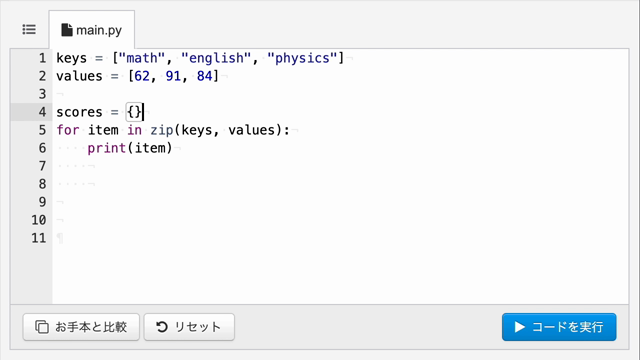Image resolution: width=640 pixels, height=360 pixels.
Task: Click the "english" string in keys list
Action: pos(216,58)
